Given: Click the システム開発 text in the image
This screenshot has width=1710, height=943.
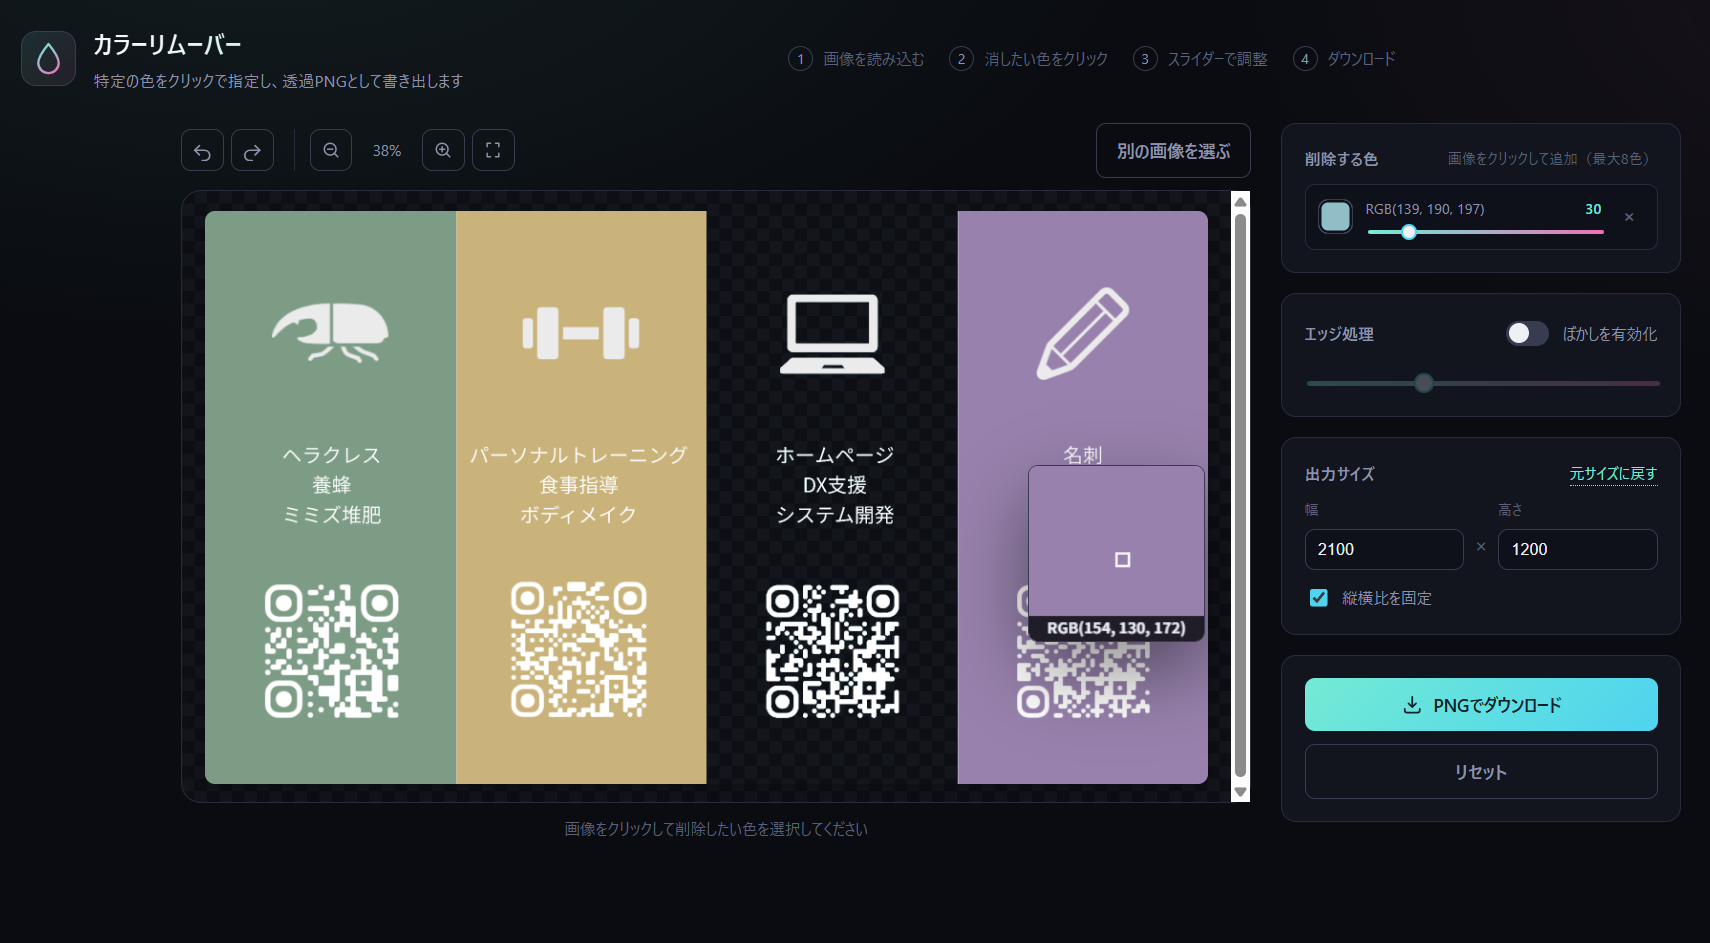Looking at the screenshot, I should (835, 515).
